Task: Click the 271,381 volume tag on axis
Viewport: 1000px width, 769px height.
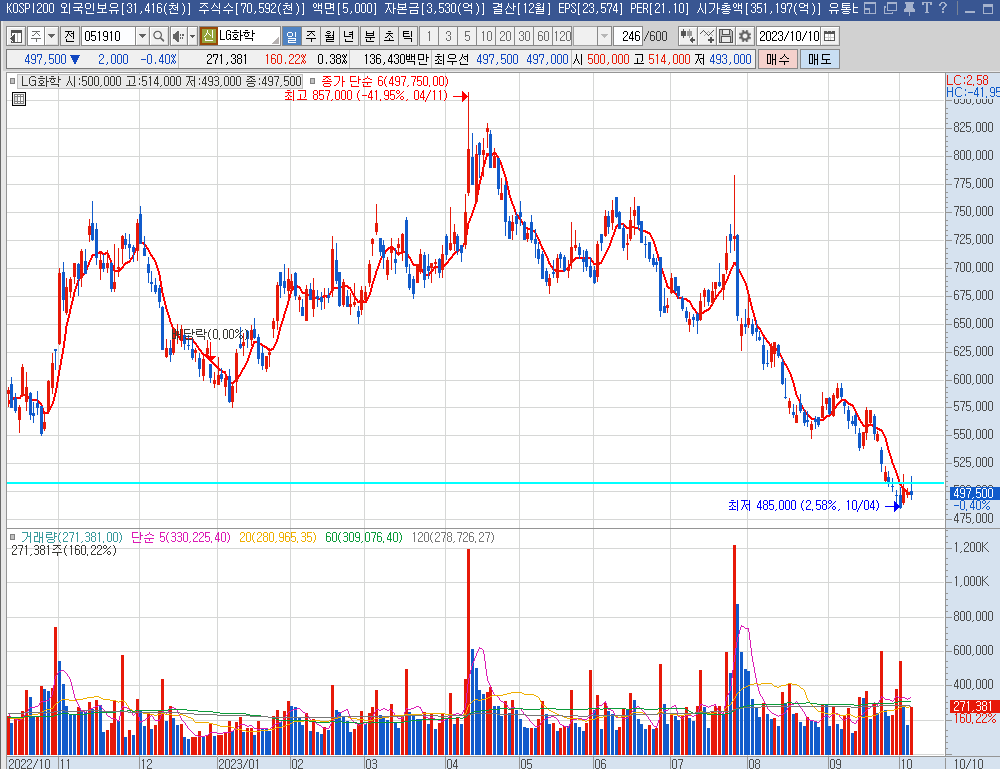Action: (973, 706)
